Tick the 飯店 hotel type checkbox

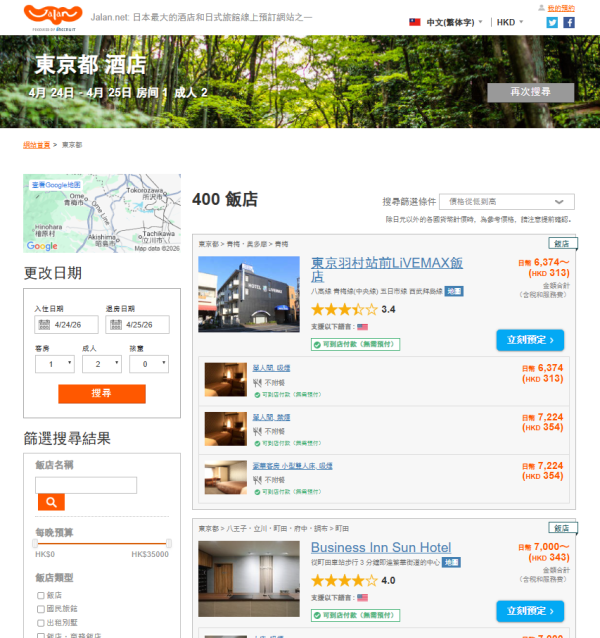tap(41, 596)
